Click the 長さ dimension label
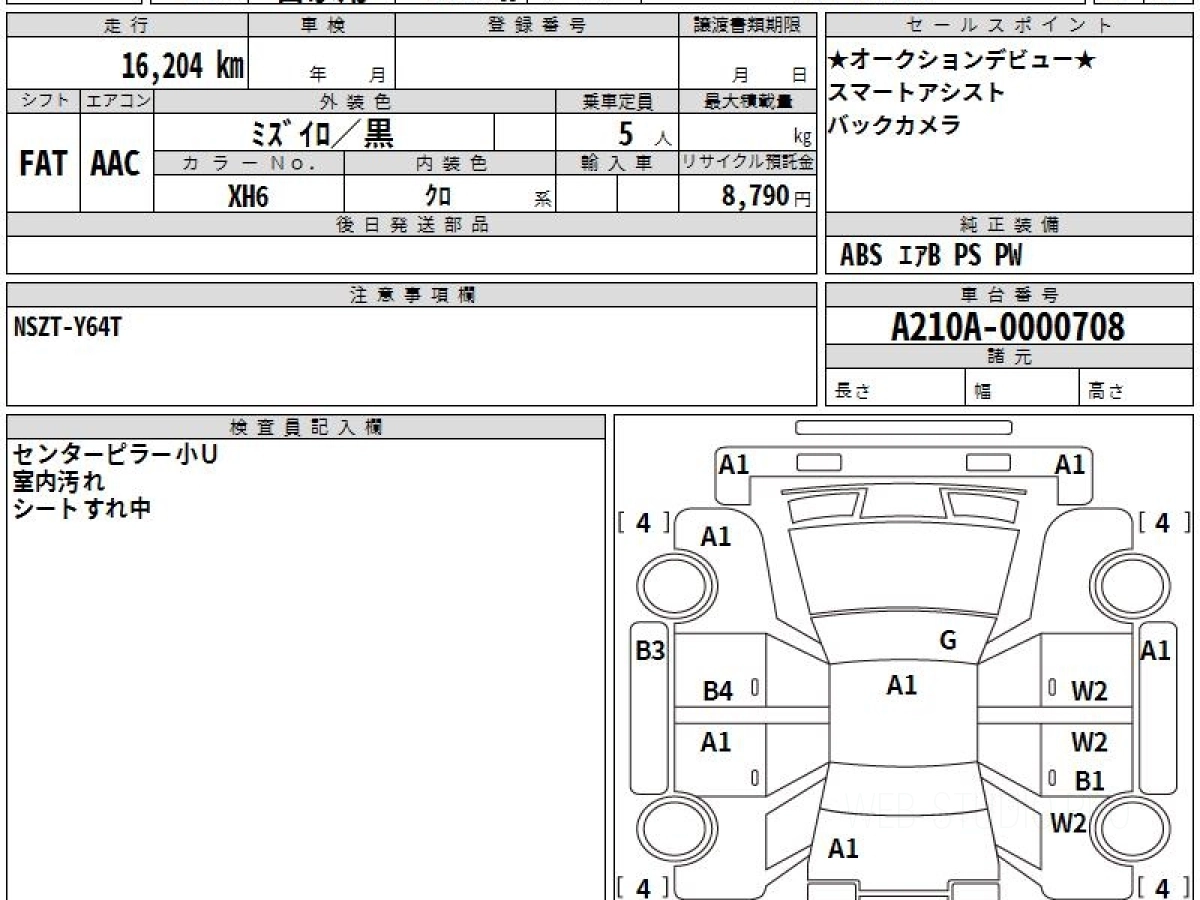The image size is (1200, 900). click(852, 392)
